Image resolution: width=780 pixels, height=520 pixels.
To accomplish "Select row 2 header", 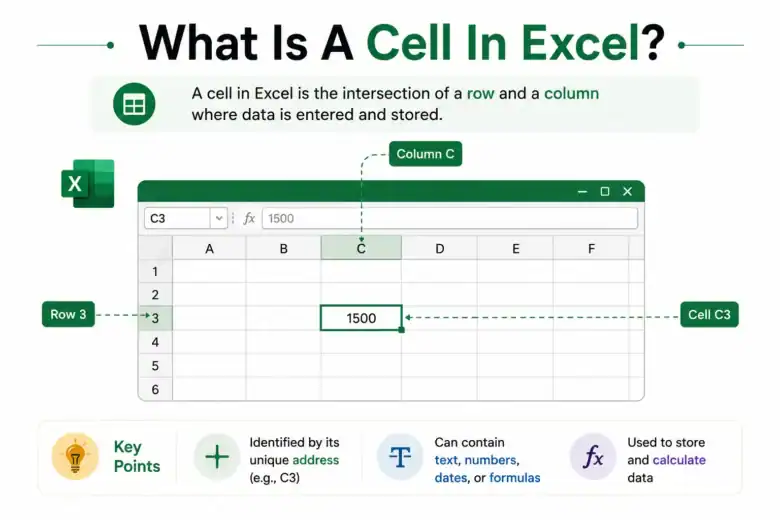I will coord(155,295).
